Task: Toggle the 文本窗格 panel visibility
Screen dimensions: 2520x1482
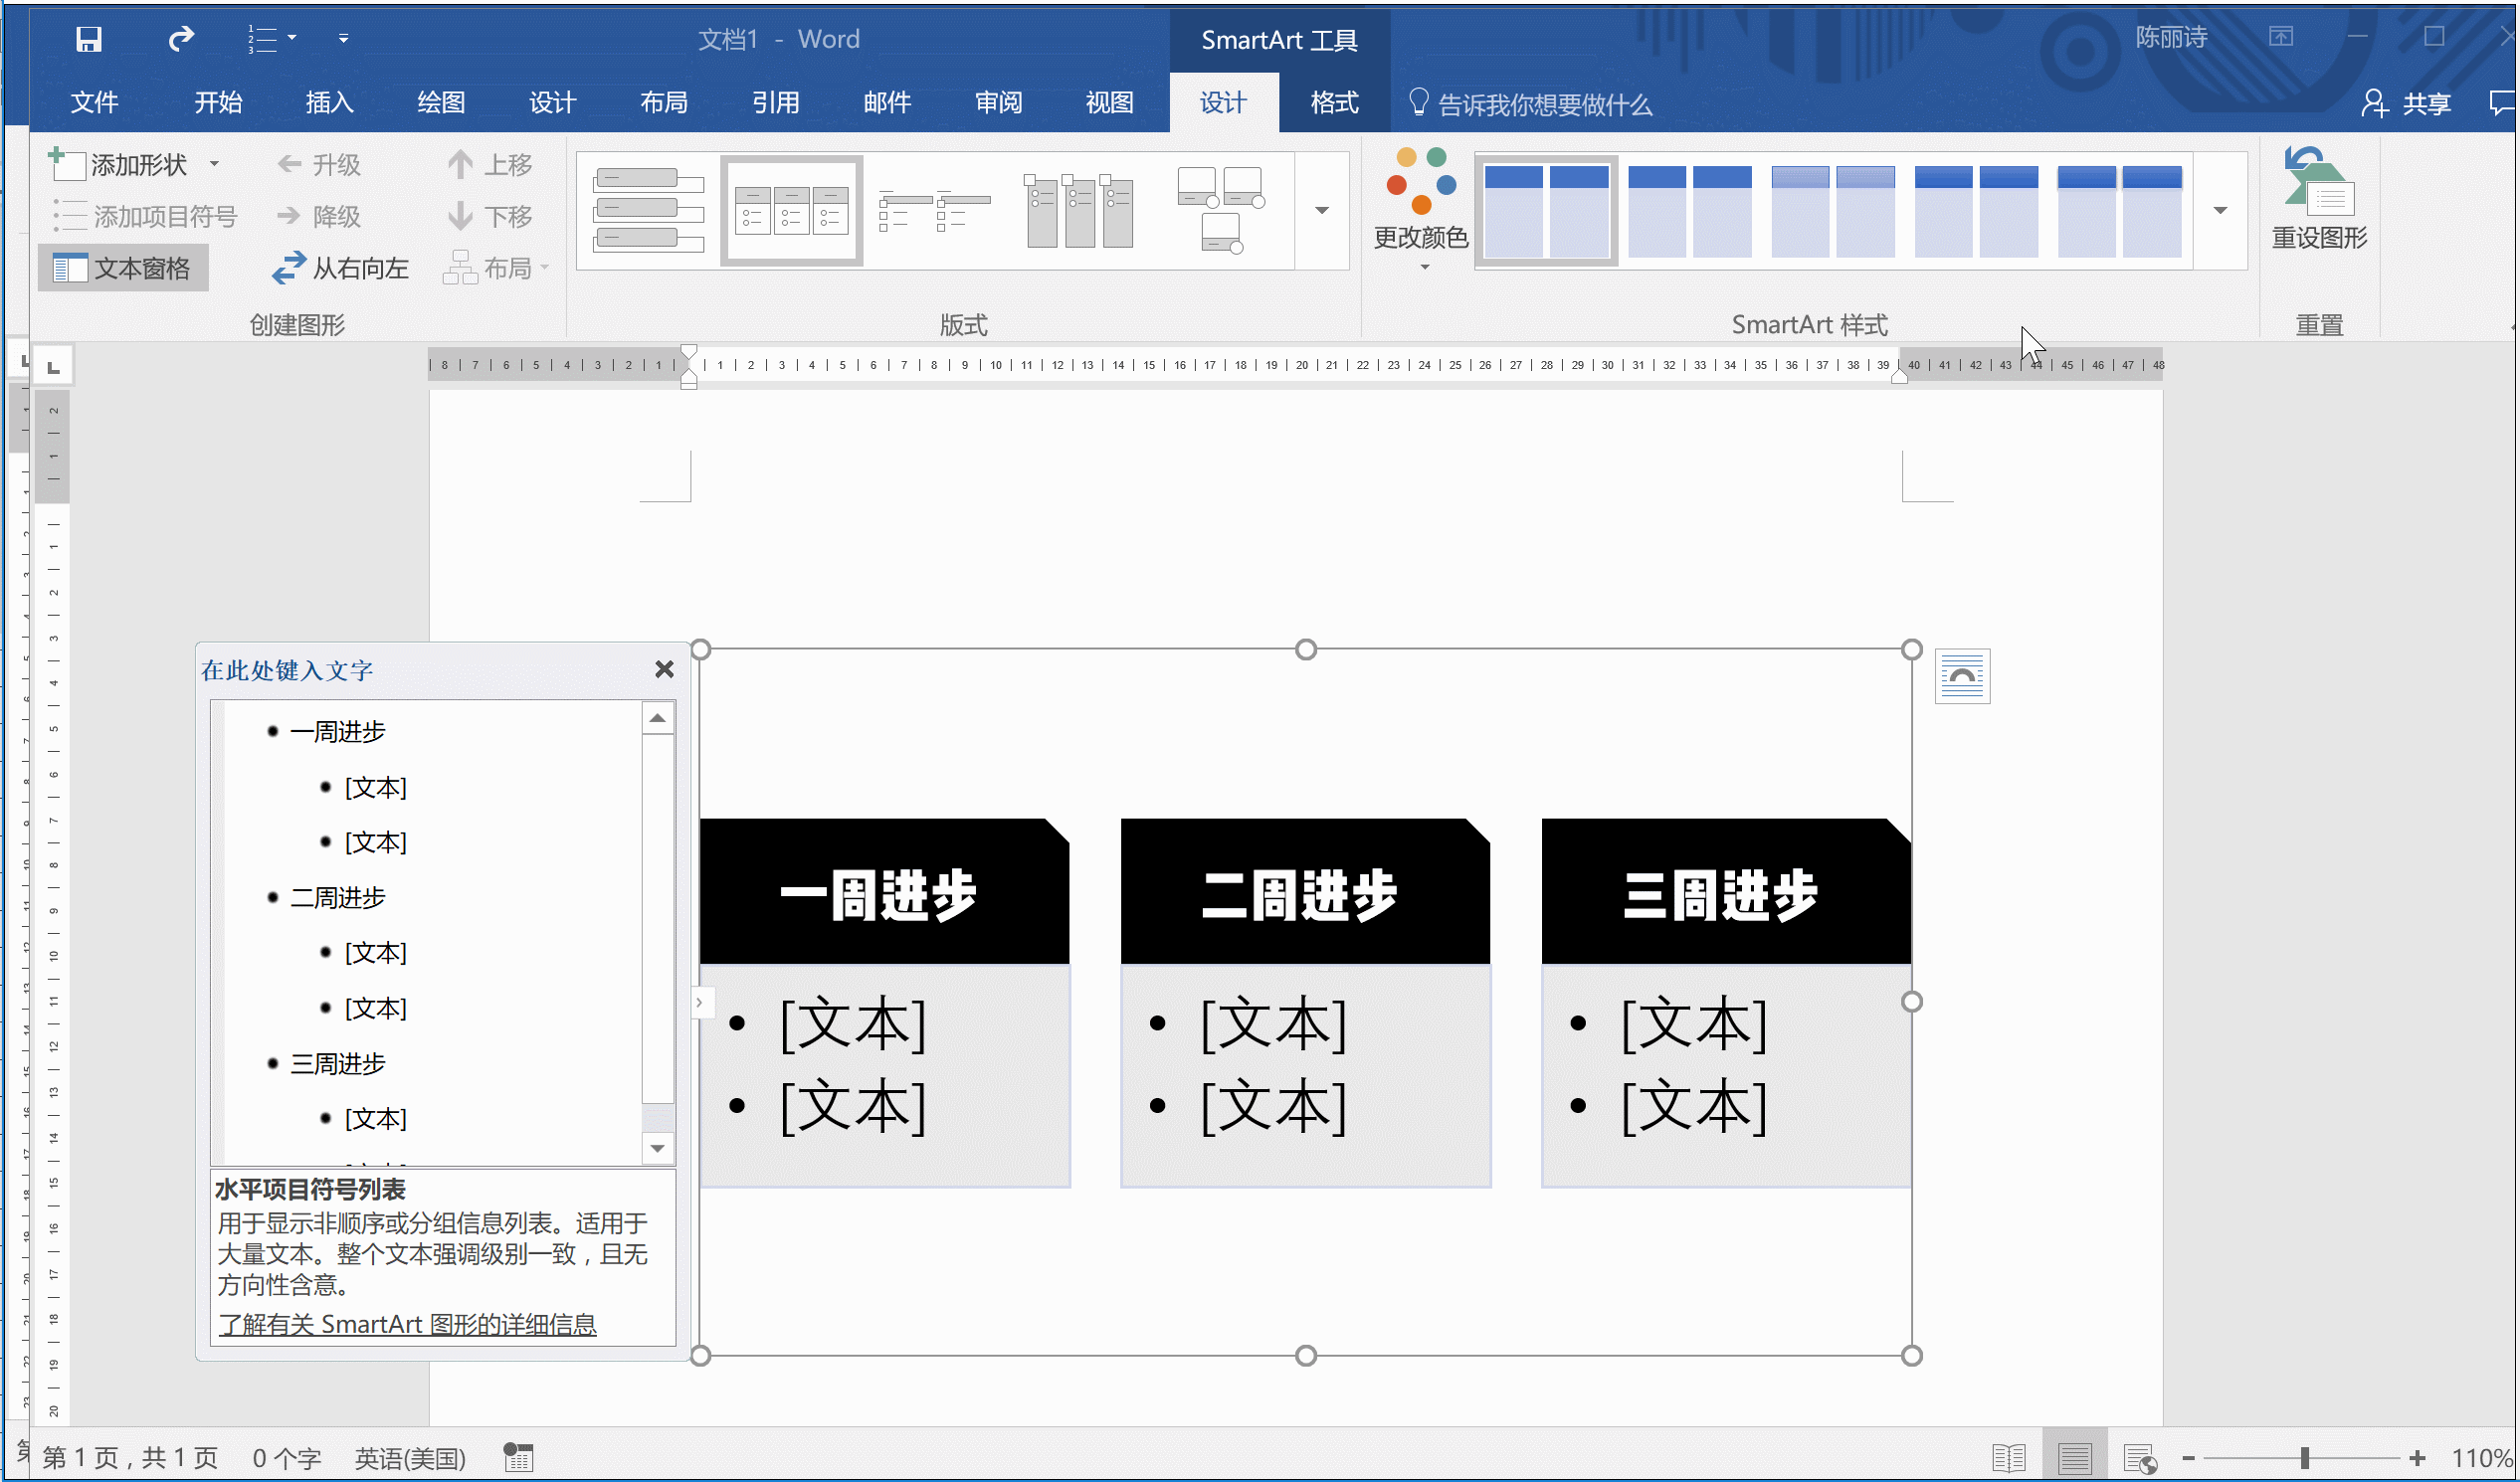Action: coord(130,269)
